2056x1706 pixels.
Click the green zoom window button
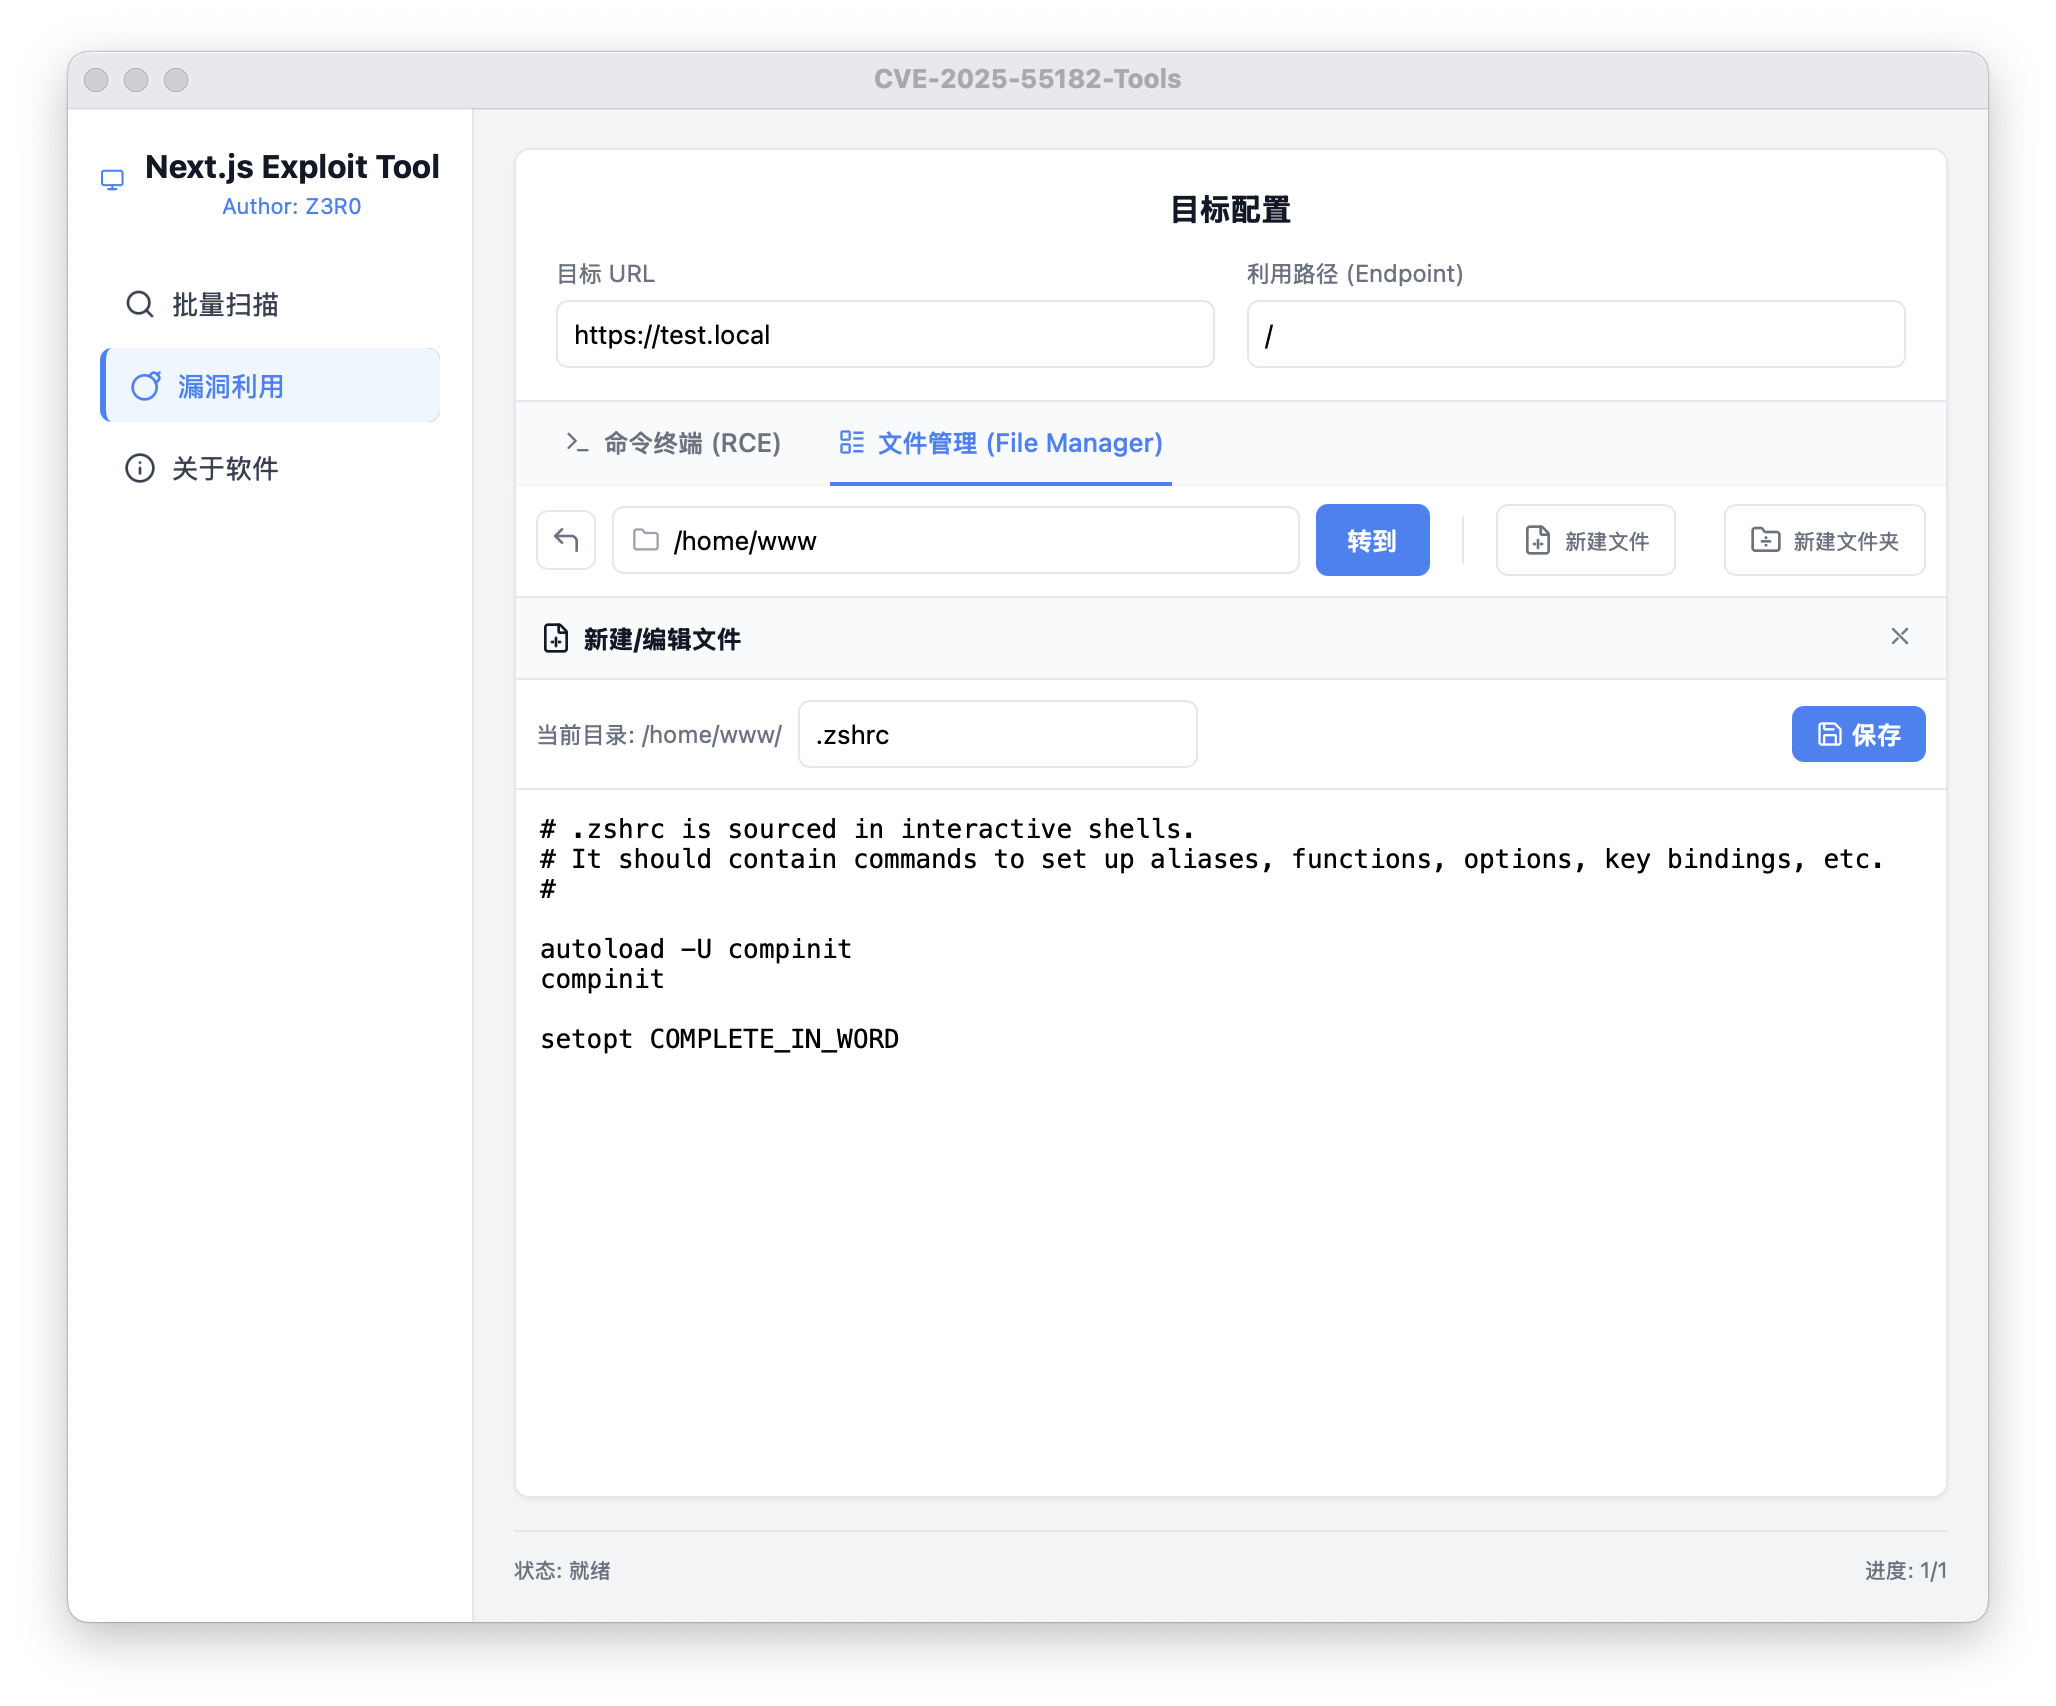176,79
